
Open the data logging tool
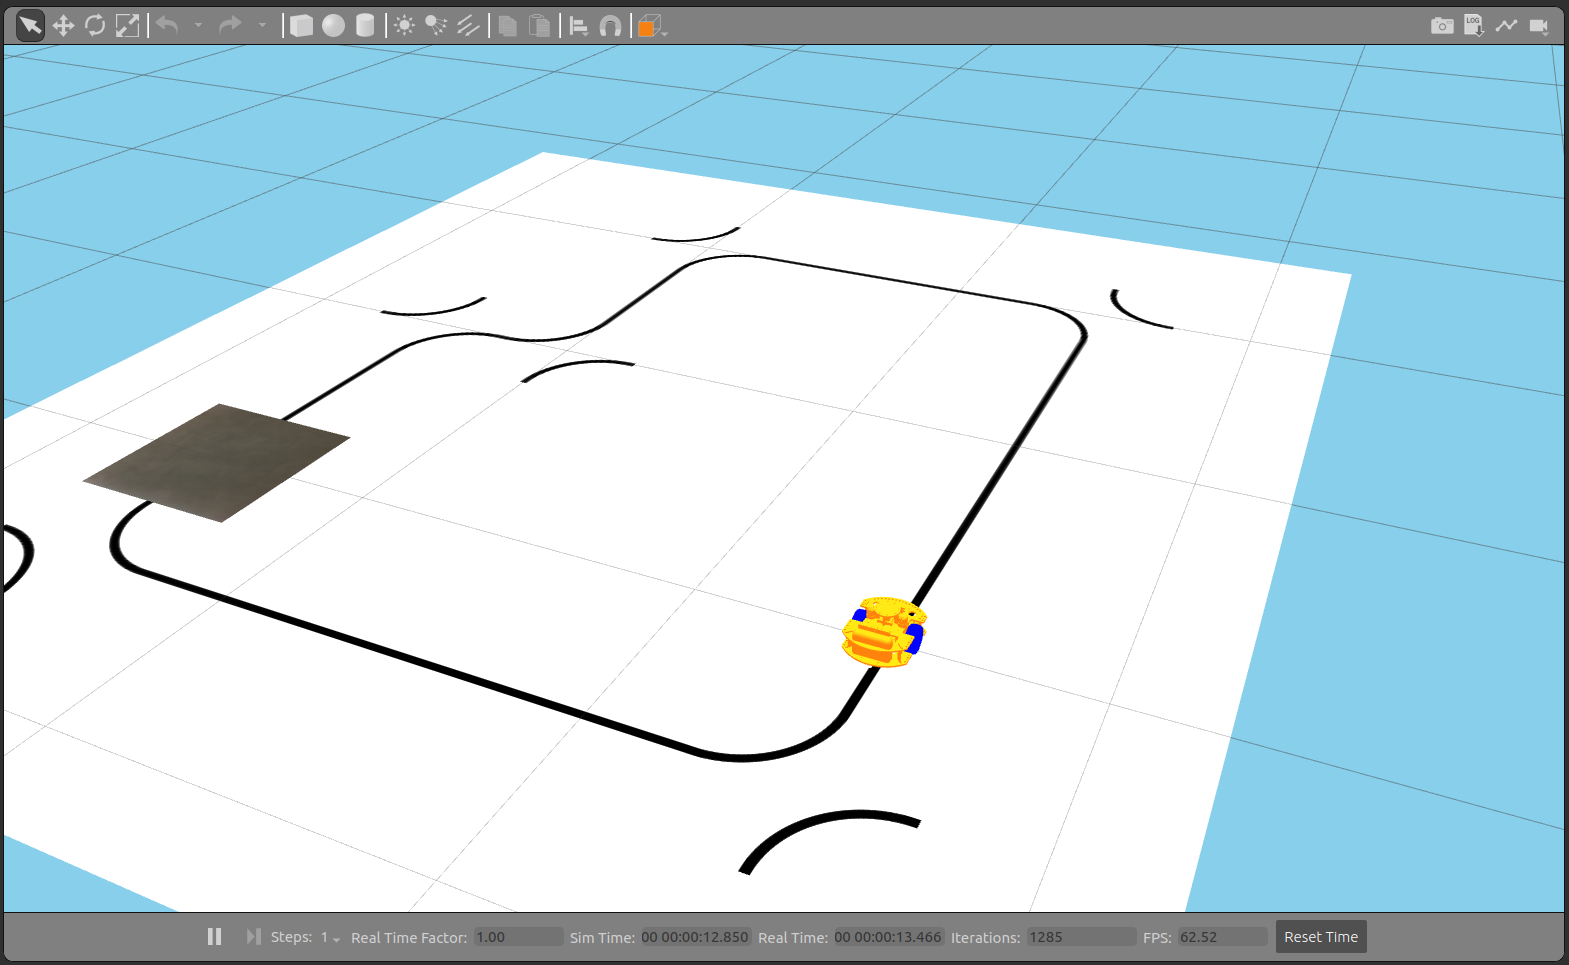click(1474, 26)
